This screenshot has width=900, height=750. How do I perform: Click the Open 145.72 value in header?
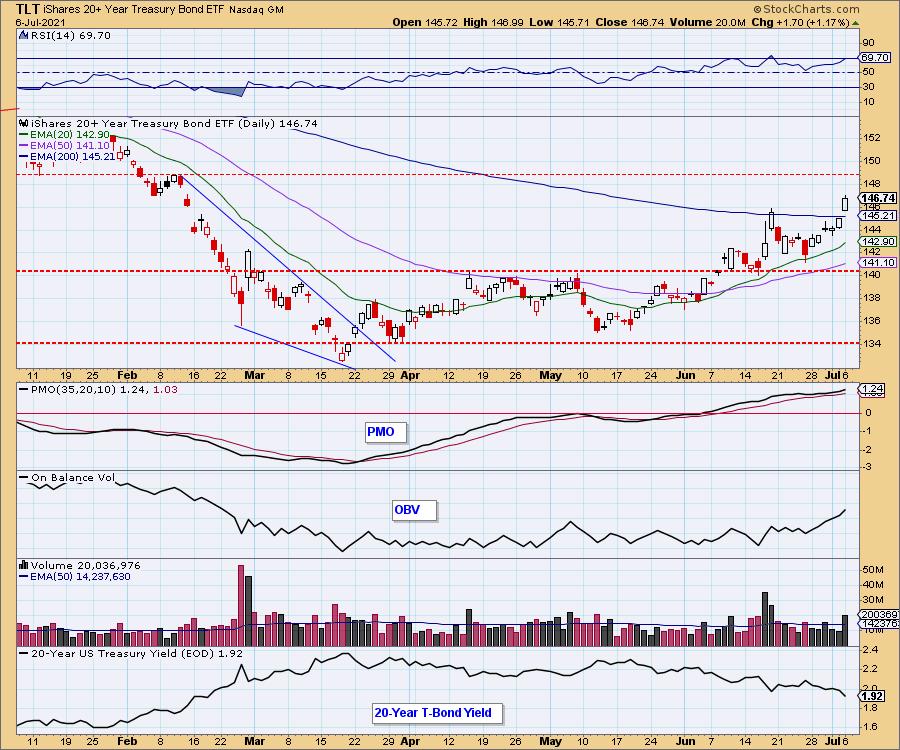[424, 22]
